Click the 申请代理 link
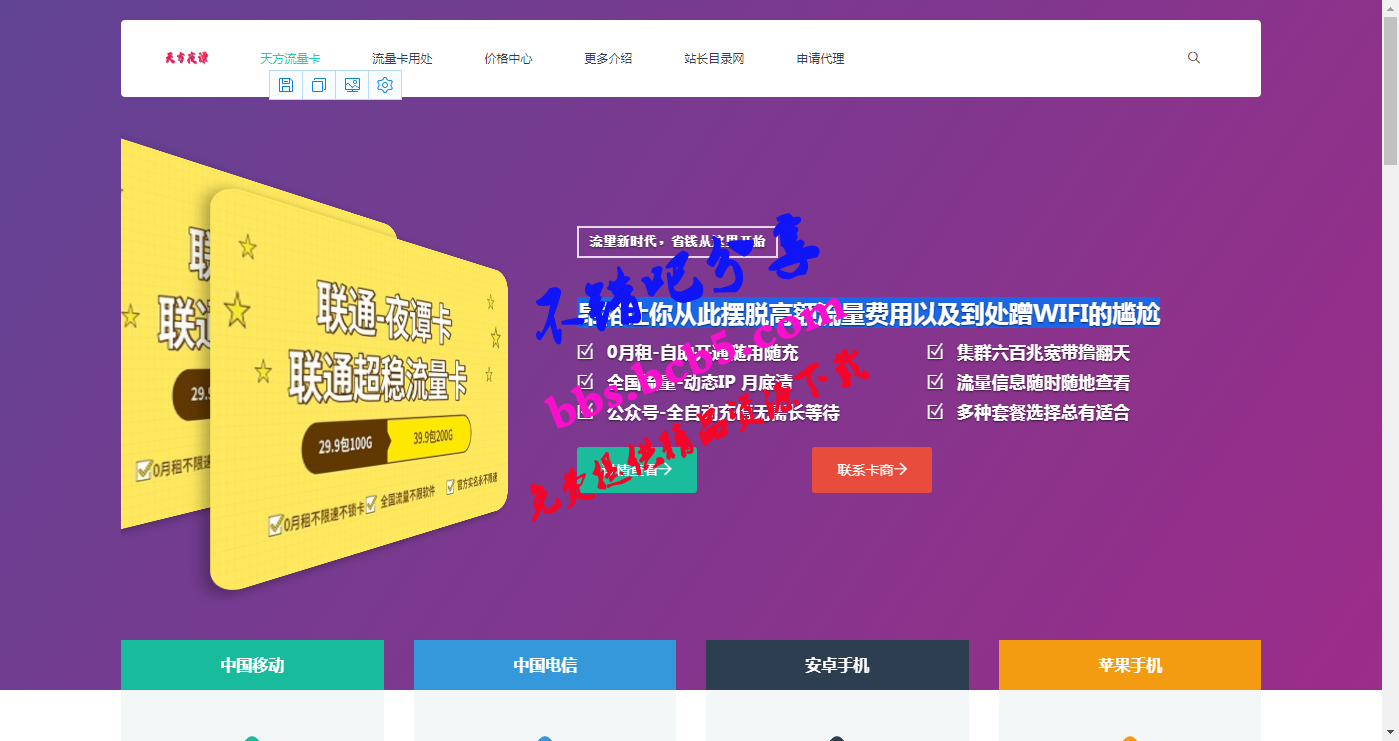Screen dimensions: 1399x741 pyautogui.click(x=820, y=59)
